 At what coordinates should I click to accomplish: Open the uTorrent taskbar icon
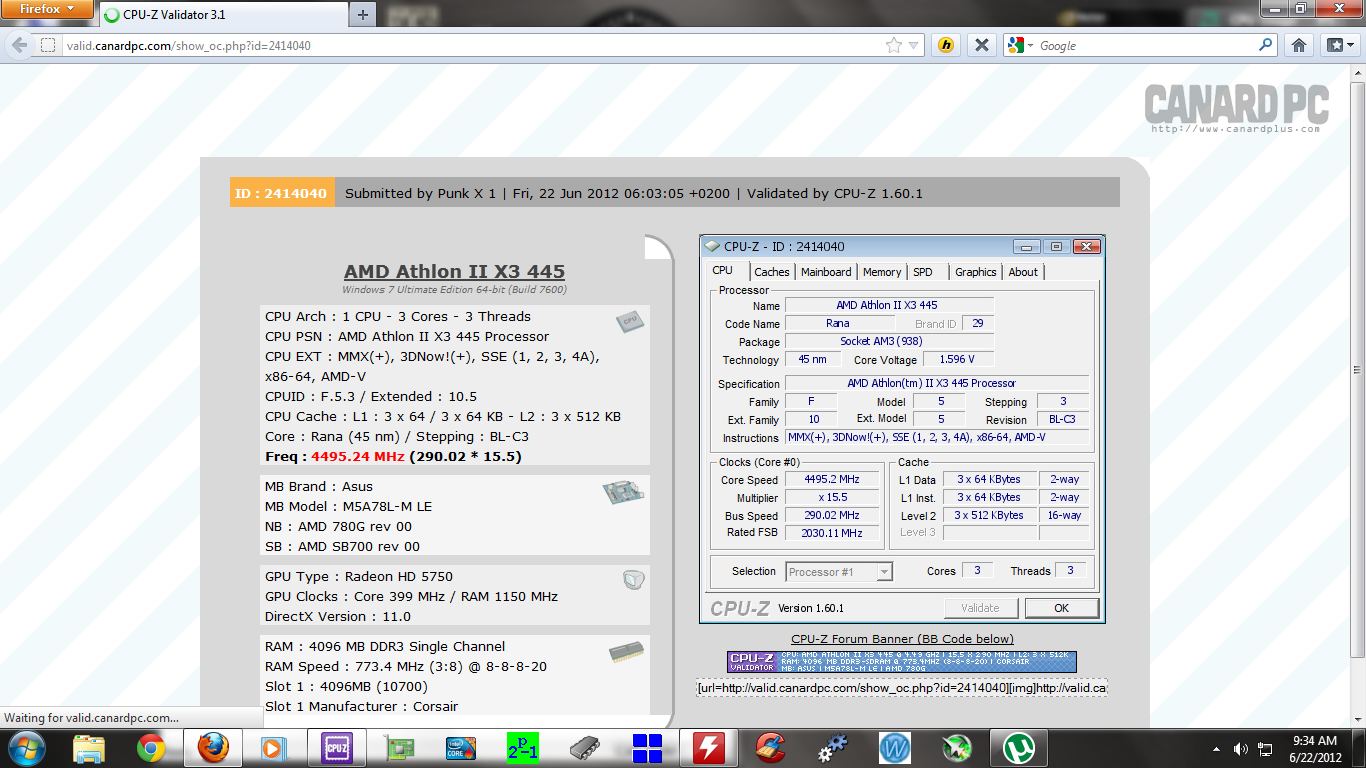click(1018, 748)
